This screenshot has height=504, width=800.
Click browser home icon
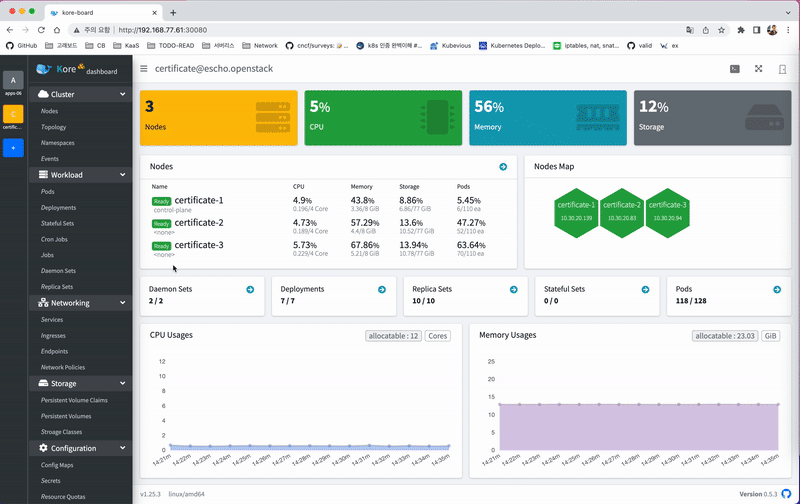pos(57,30)
